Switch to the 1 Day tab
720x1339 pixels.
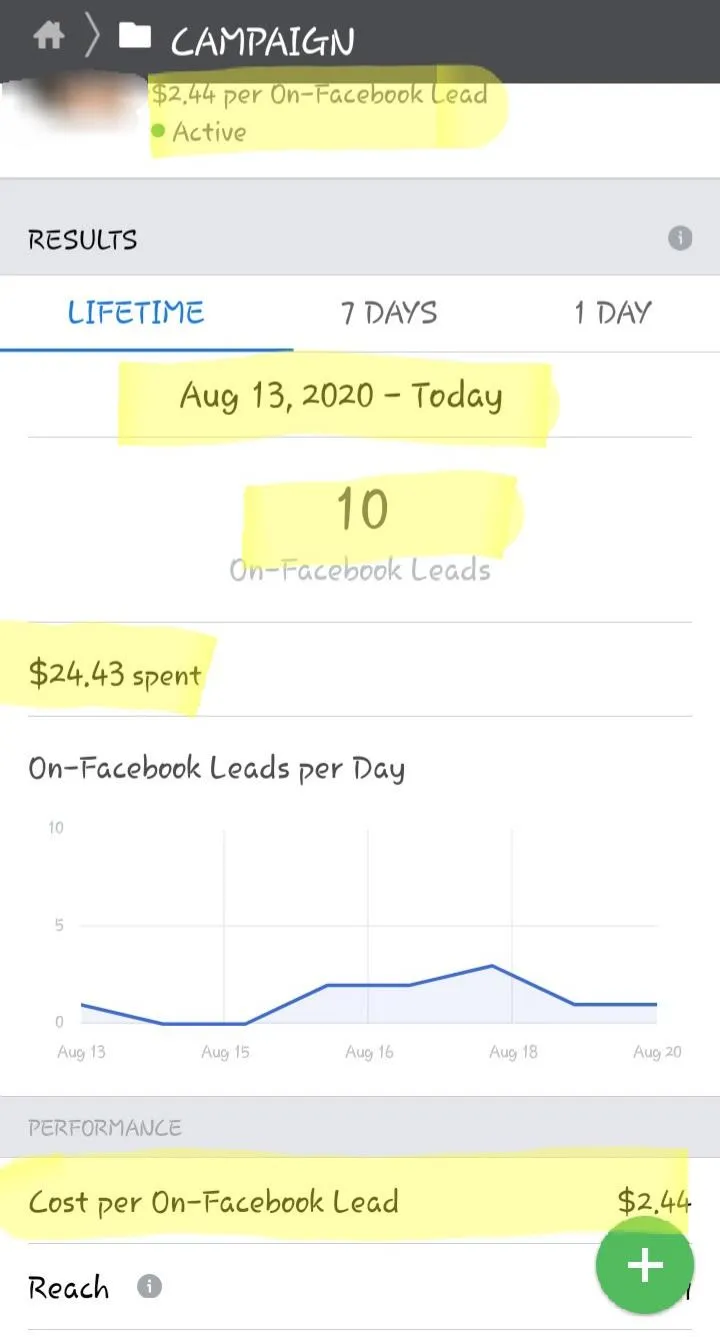tap(612, 312)
